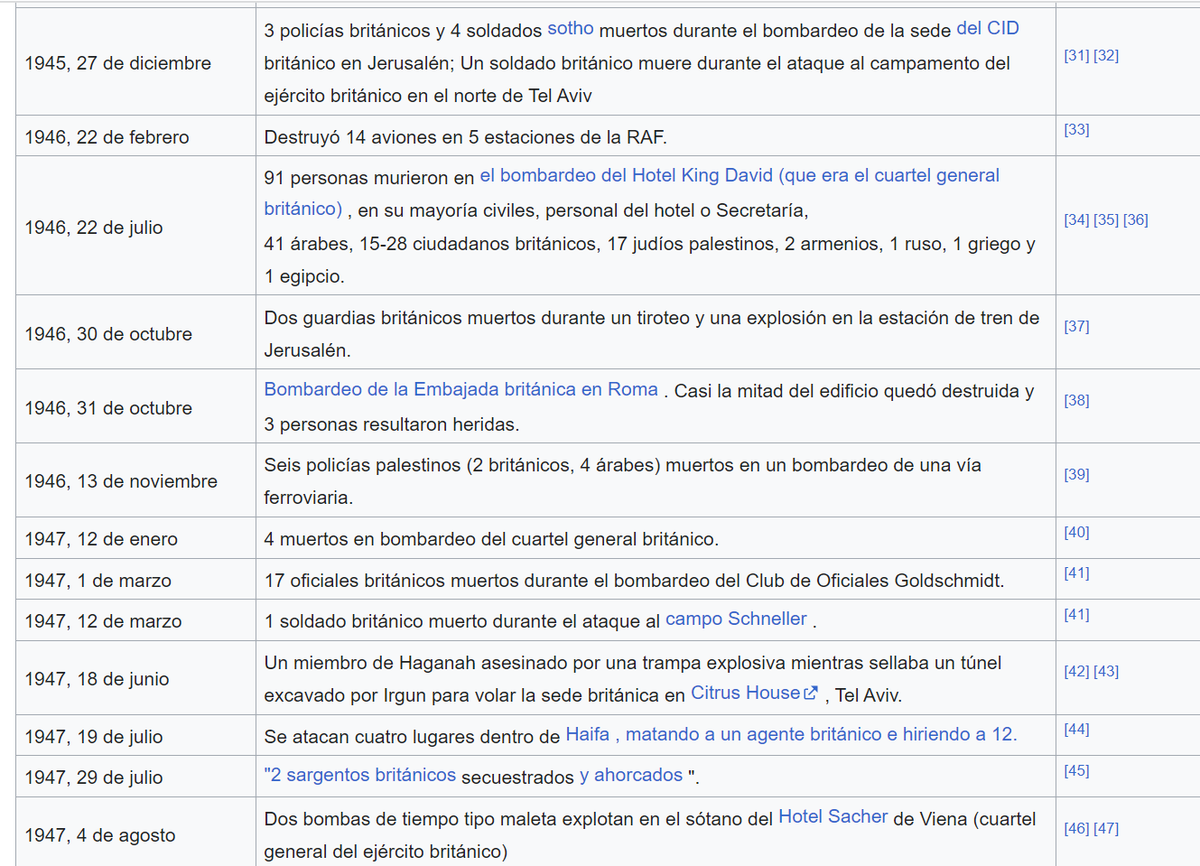This screenshot has height=866, width=1200.
Task: Go to citation [44]
Action: point(1076,730)
